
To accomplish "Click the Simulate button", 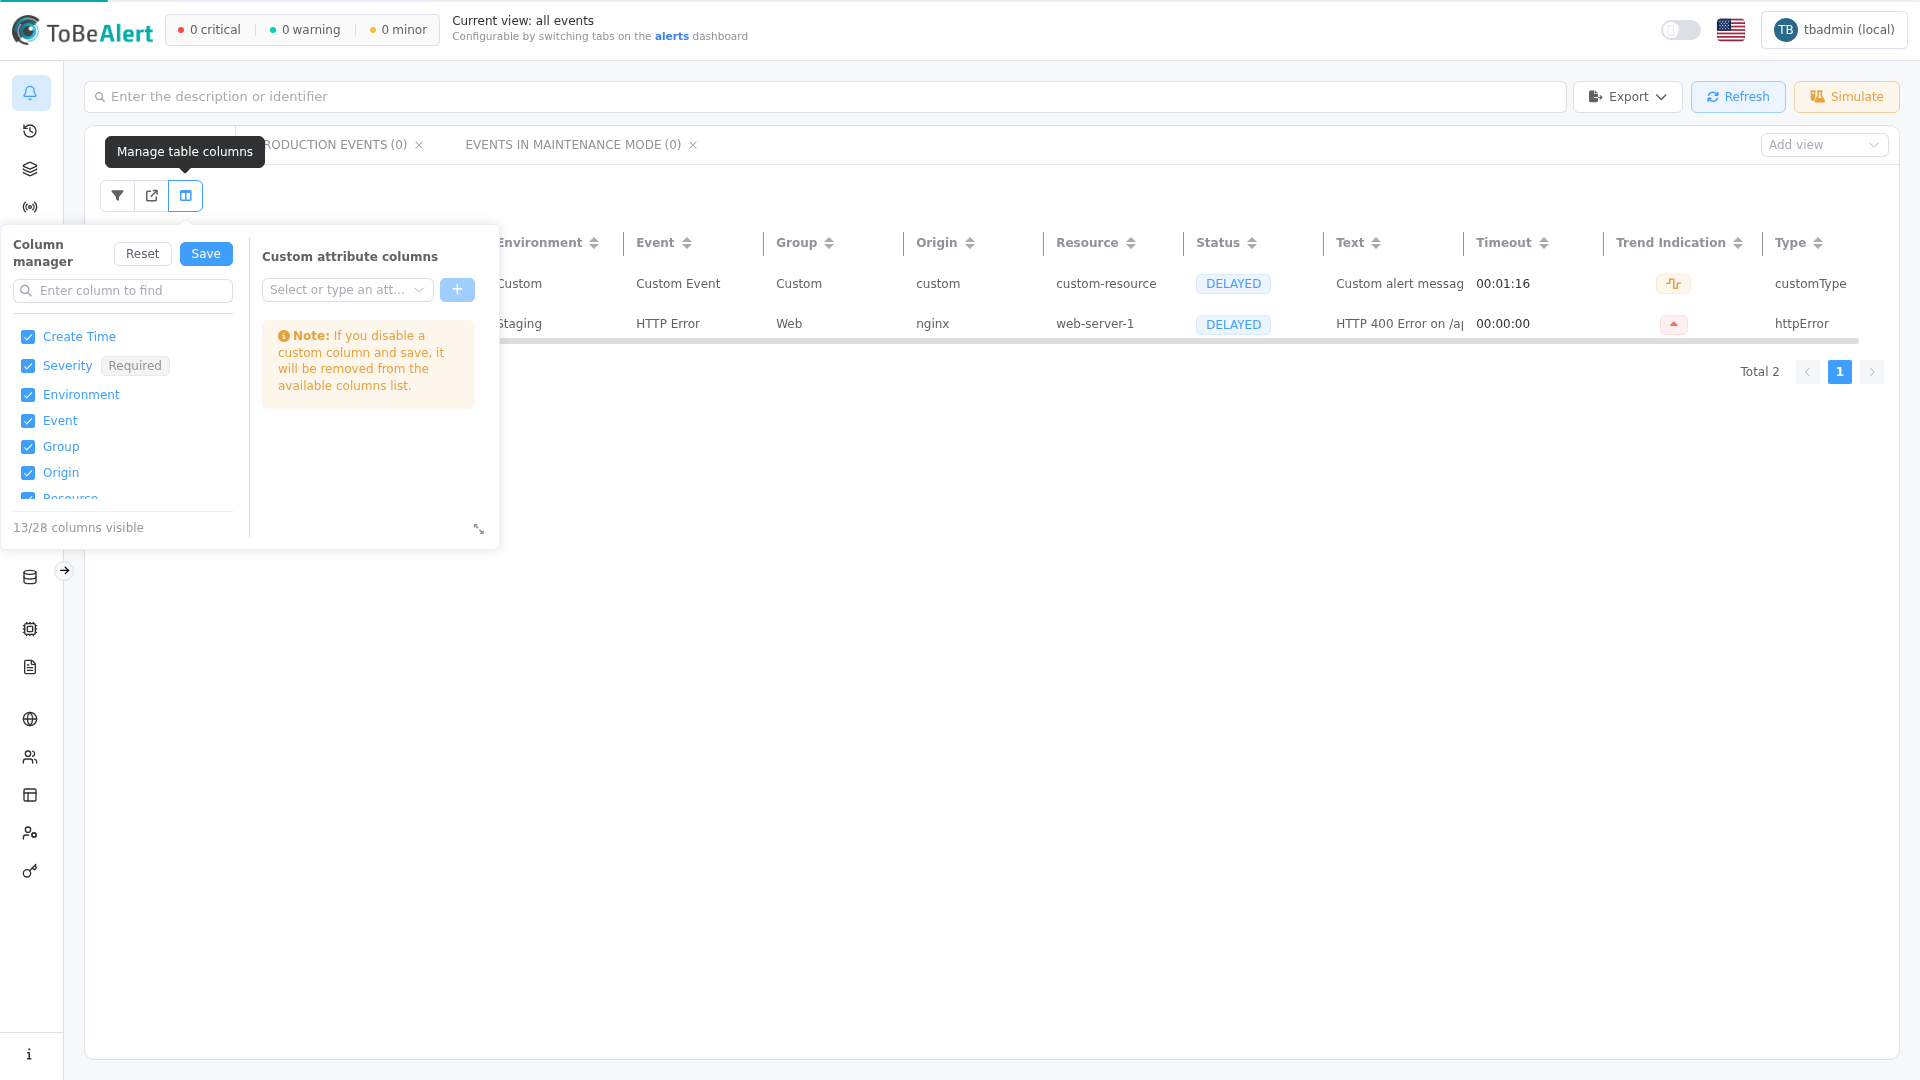I will (1846, 97).
